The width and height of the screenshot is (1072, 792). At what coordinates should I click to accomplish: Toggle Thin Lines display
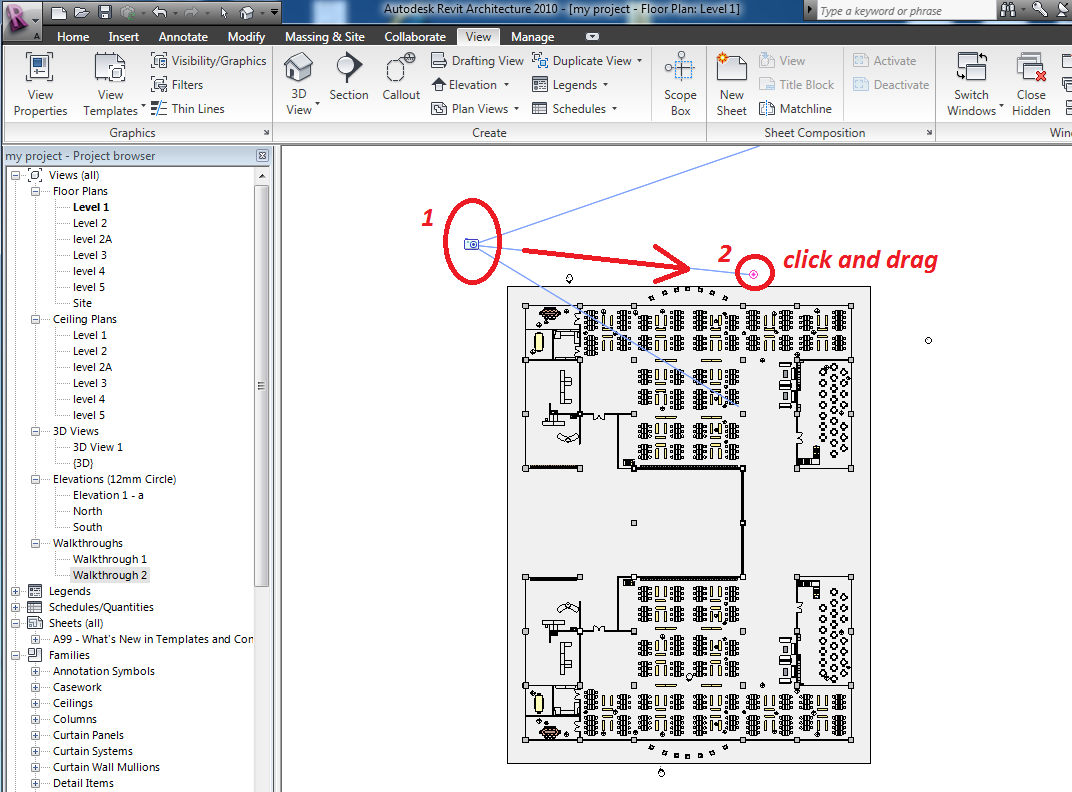tap(187, 109)
